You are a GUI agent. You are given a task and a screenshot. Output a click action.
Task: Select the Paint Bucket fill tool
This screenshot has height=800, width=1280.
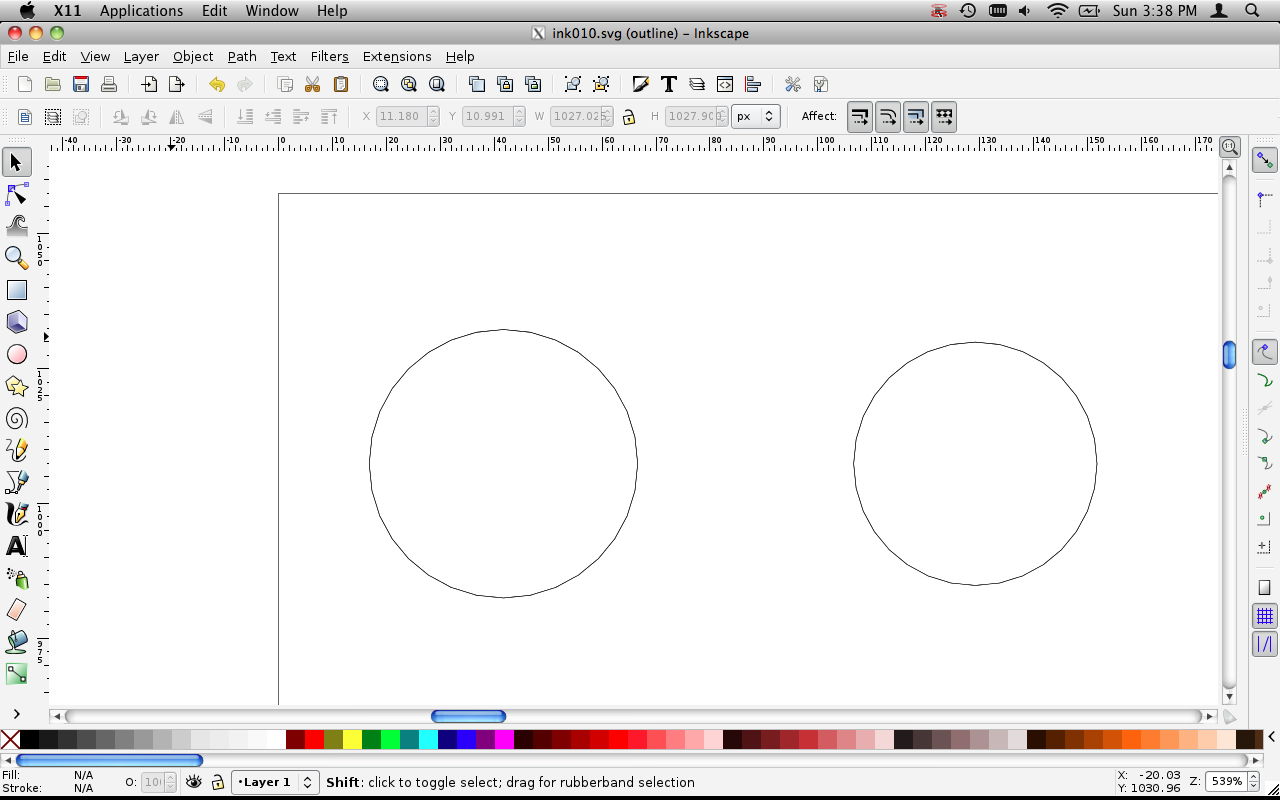tap(17, 642)
